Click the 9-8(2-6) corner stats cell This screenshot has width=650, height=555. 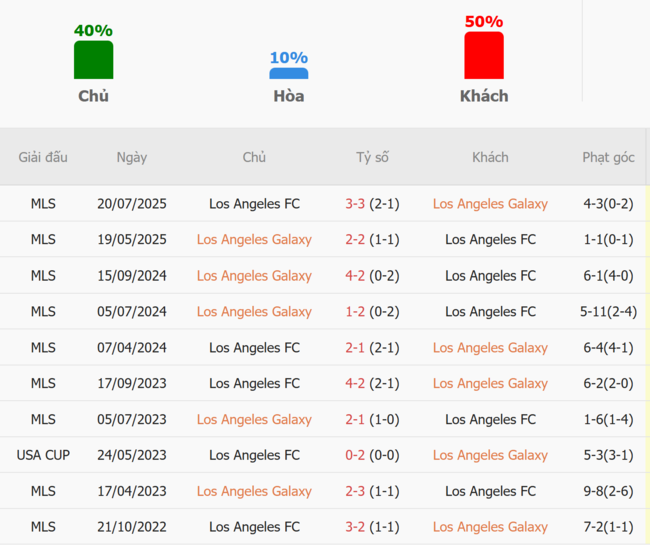(608, 491)
